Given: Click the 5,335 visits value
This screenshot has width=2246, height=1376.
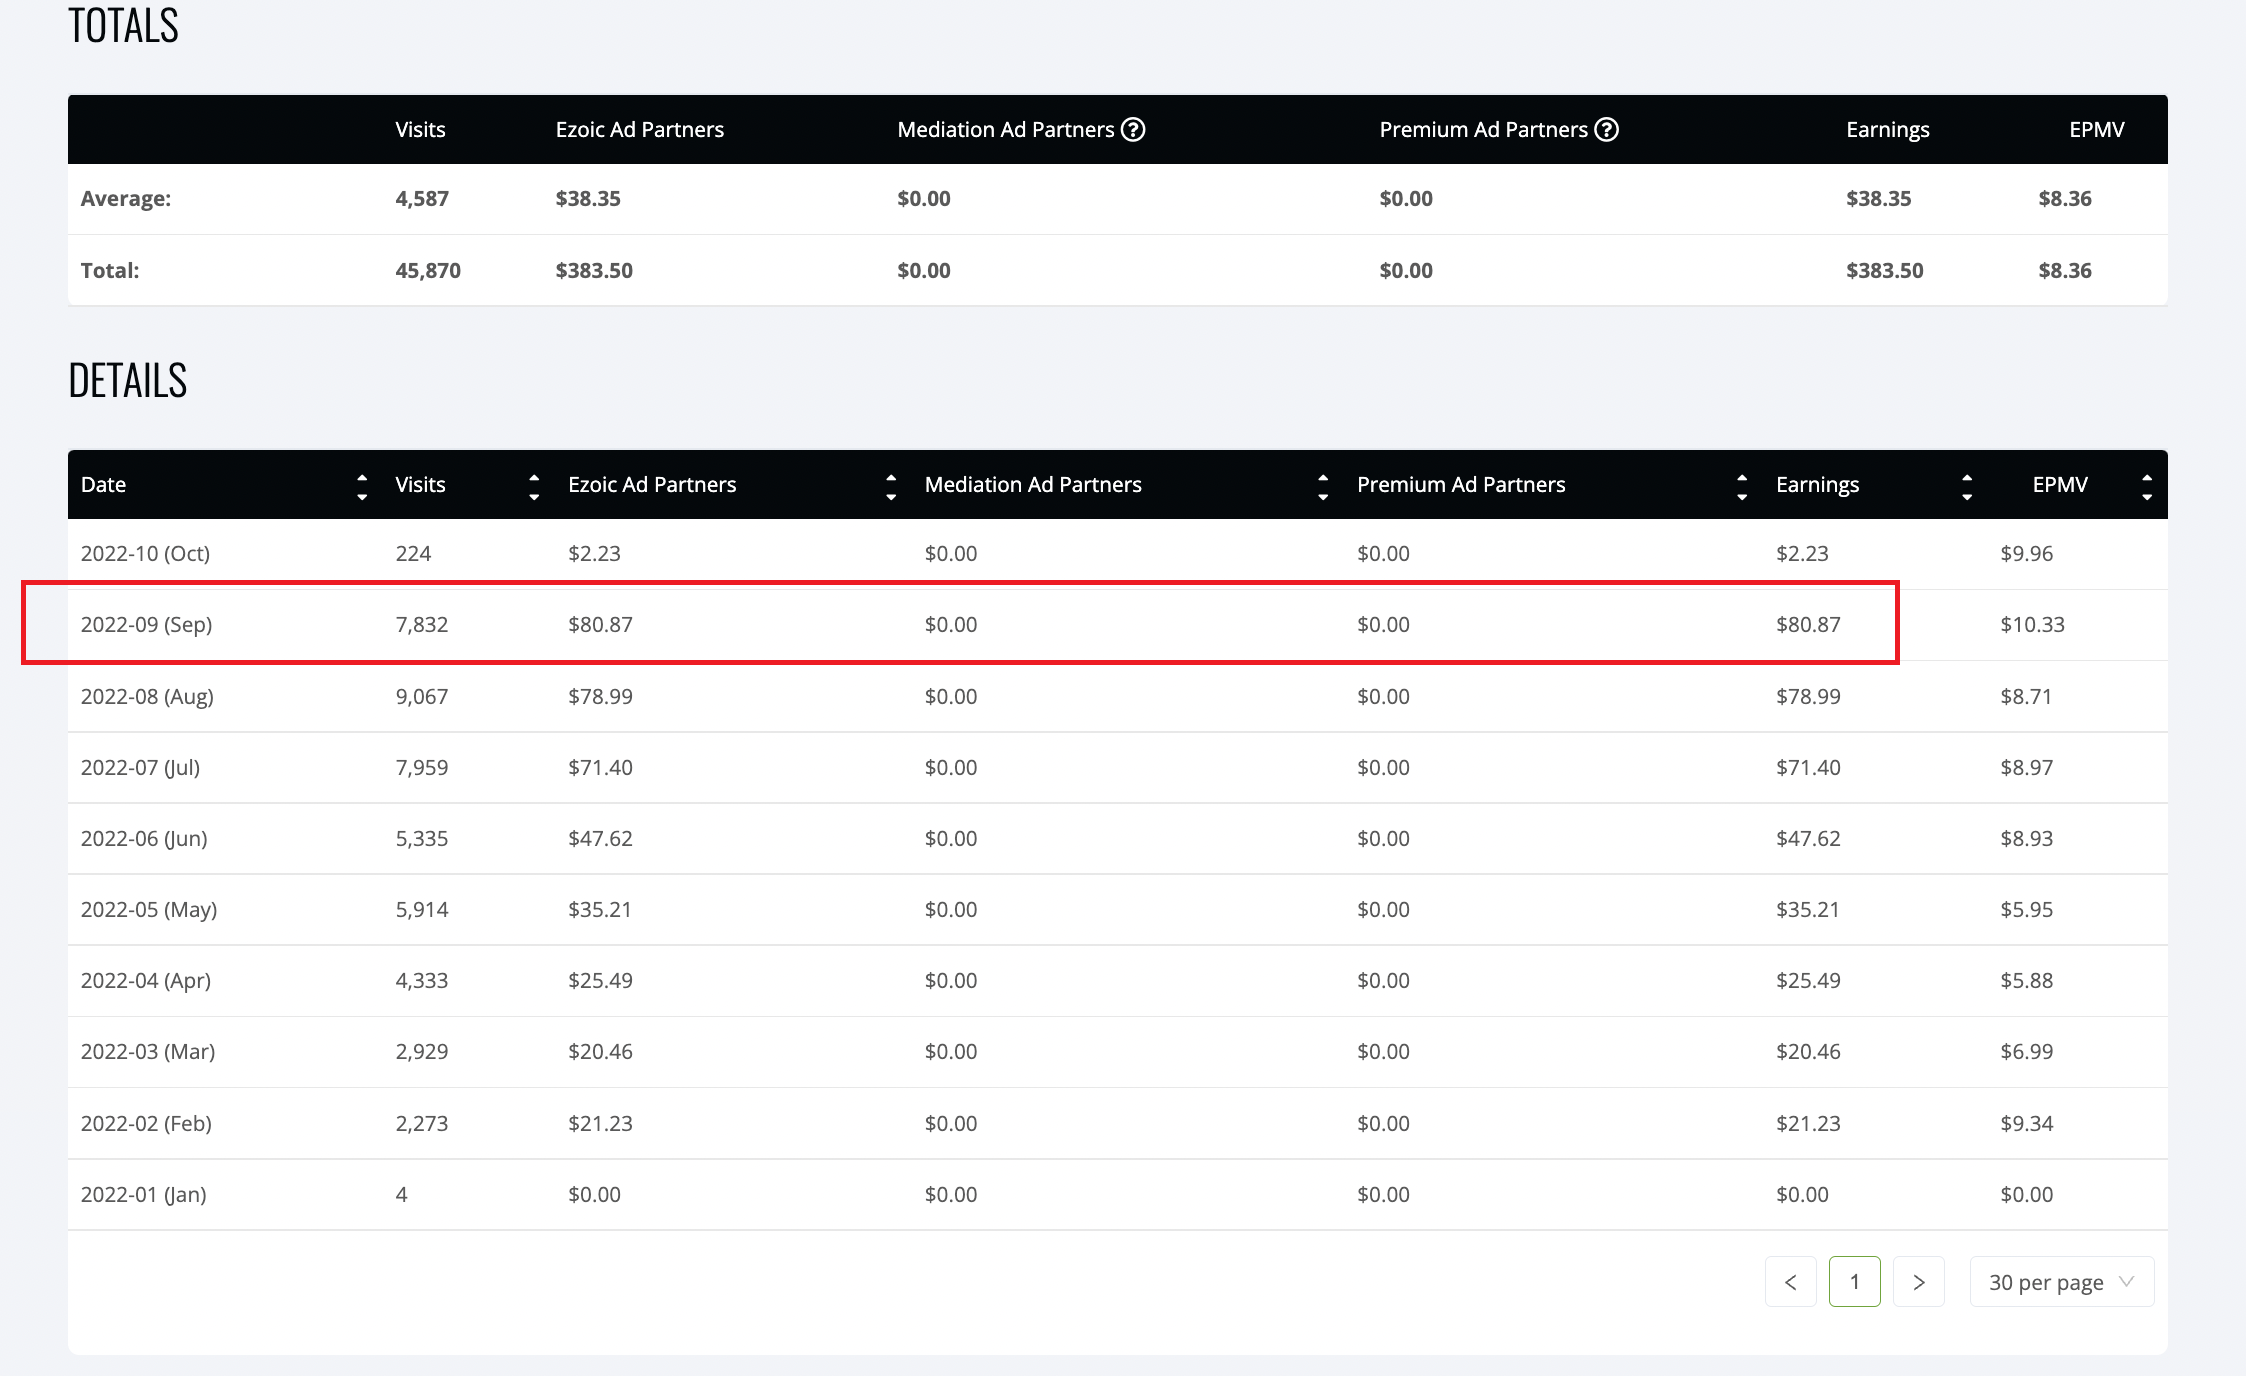Looking at the screenshot, I should 422,839.
